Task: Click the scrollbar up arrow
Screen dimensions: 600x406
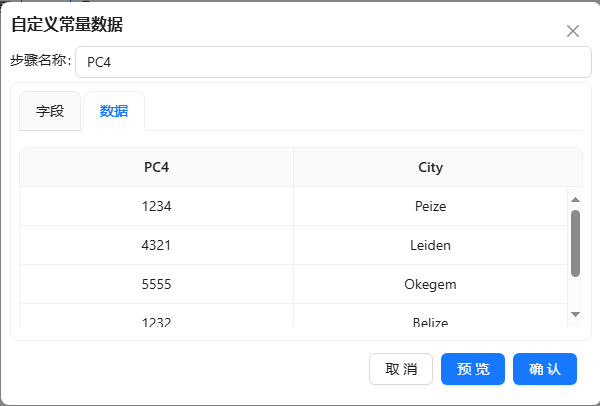Action: pos(575,198)
